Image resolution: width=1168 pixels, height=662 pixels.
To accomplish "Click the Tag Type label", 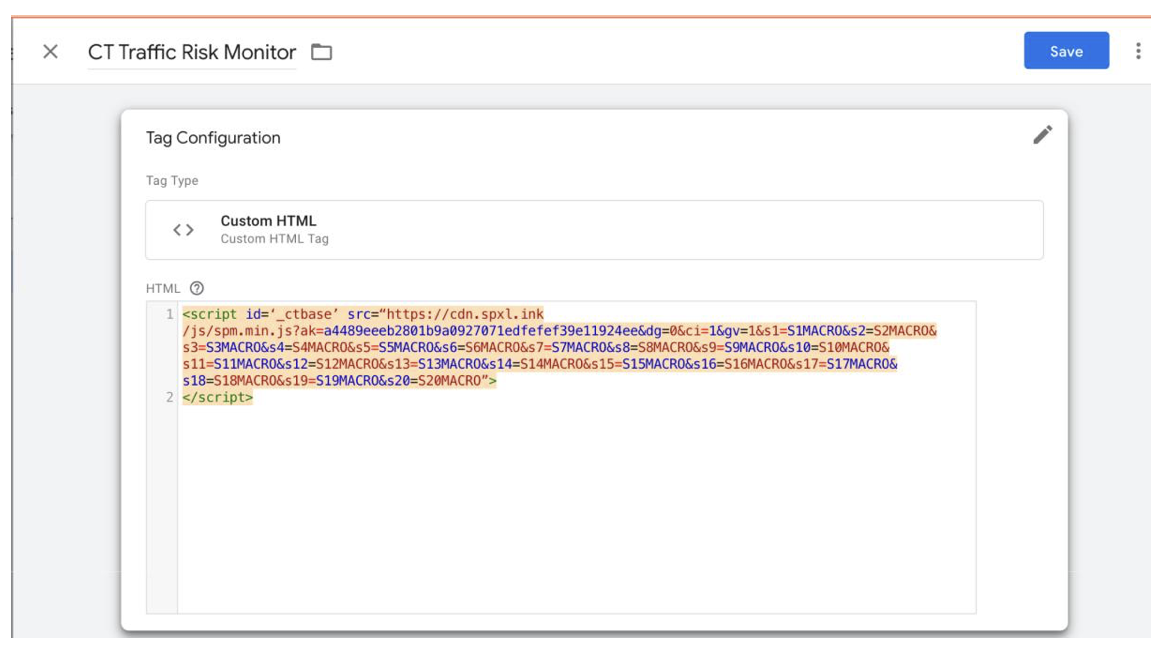I will coord(172,181).
